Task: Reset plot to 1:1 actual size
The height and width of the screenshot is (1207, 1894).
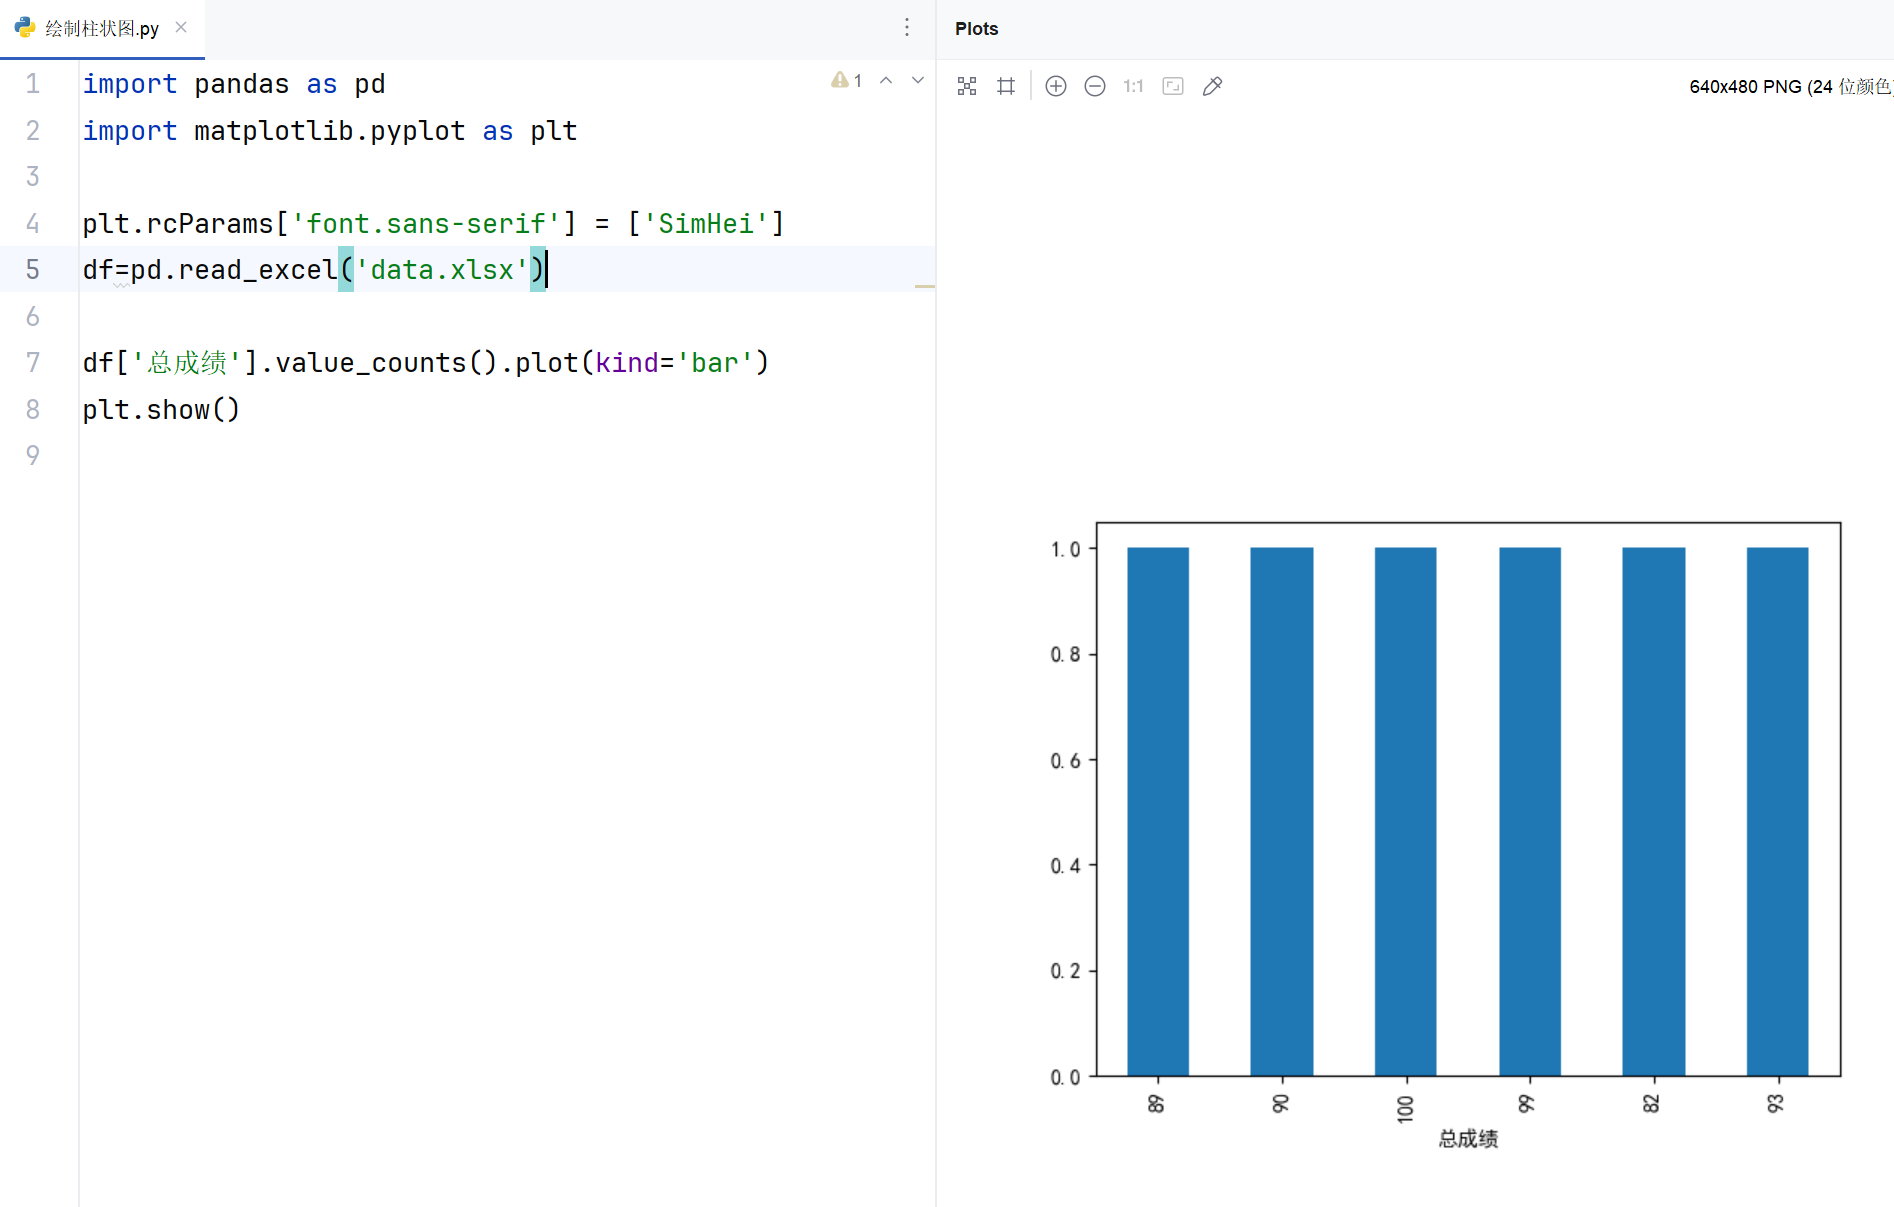Action: [x=1133, y=87]
